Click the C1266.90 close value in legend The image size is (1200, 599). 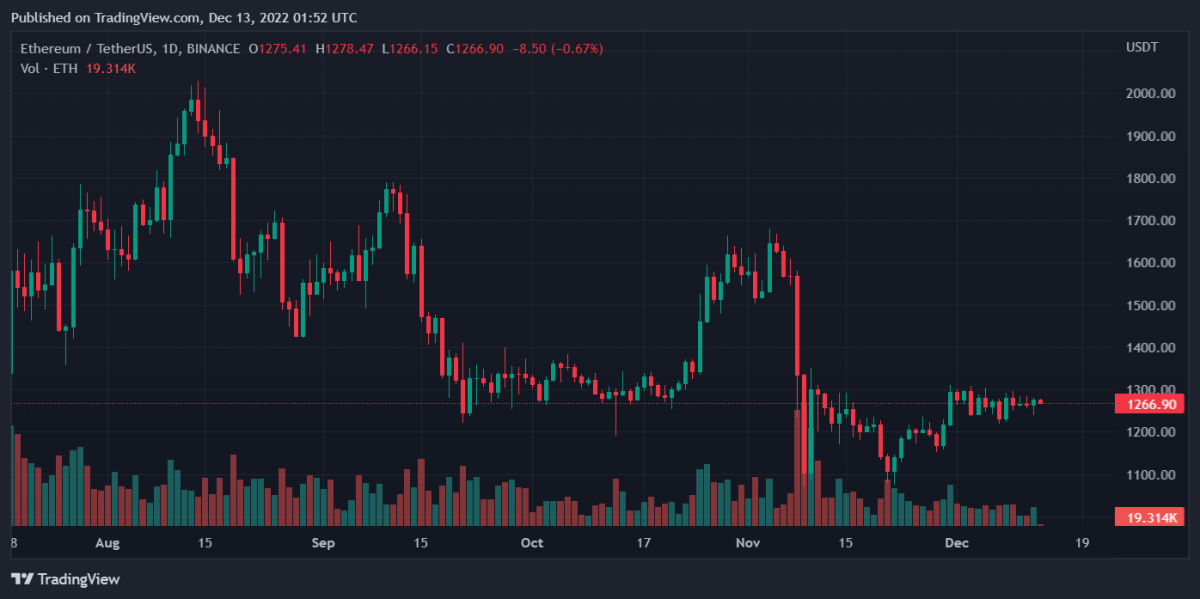(x=474, y=49)
